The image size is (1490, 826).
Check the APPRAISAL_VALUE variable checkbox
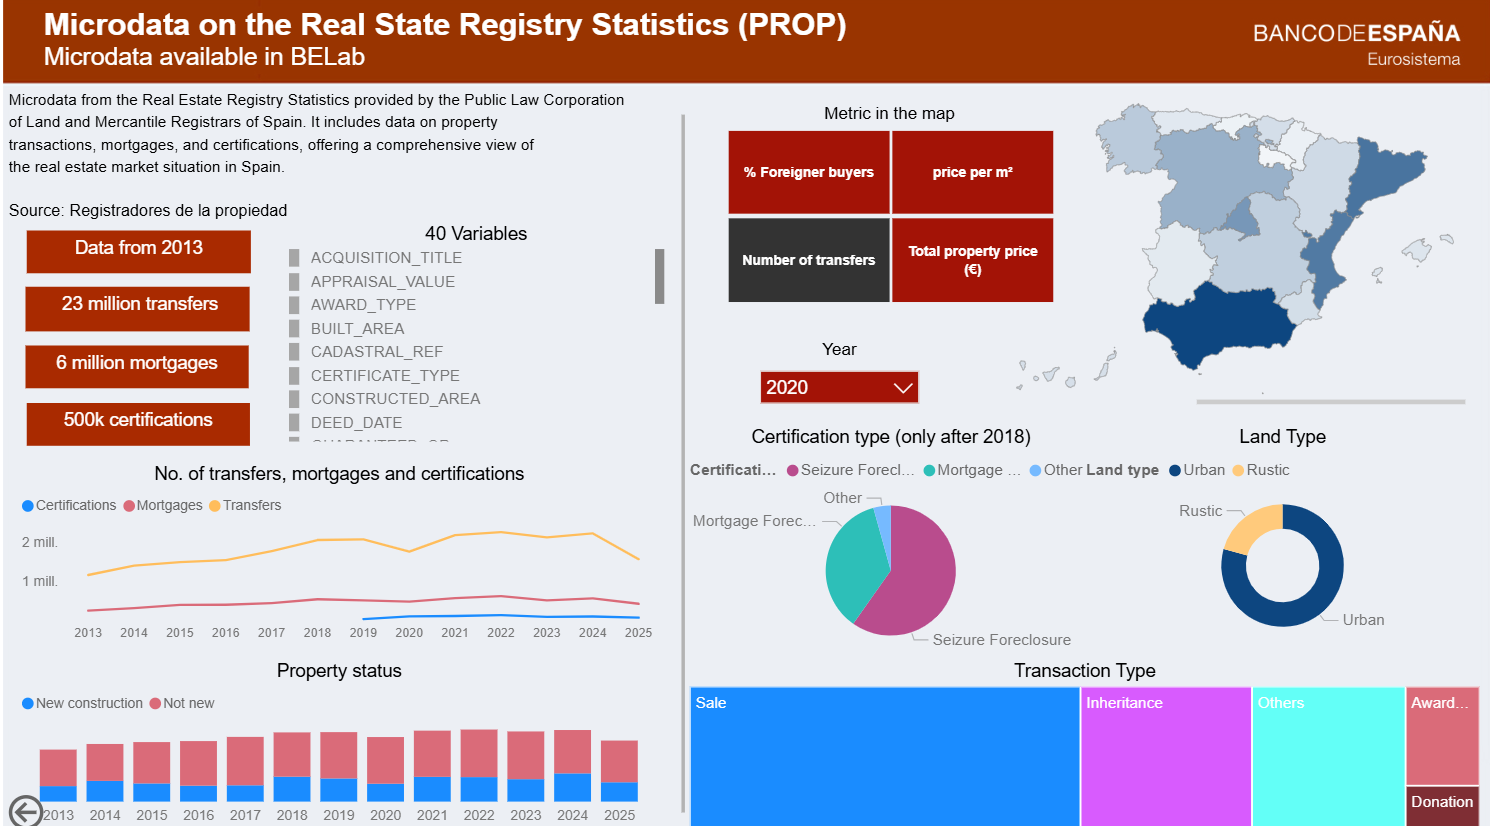click(x=294, y=282)
